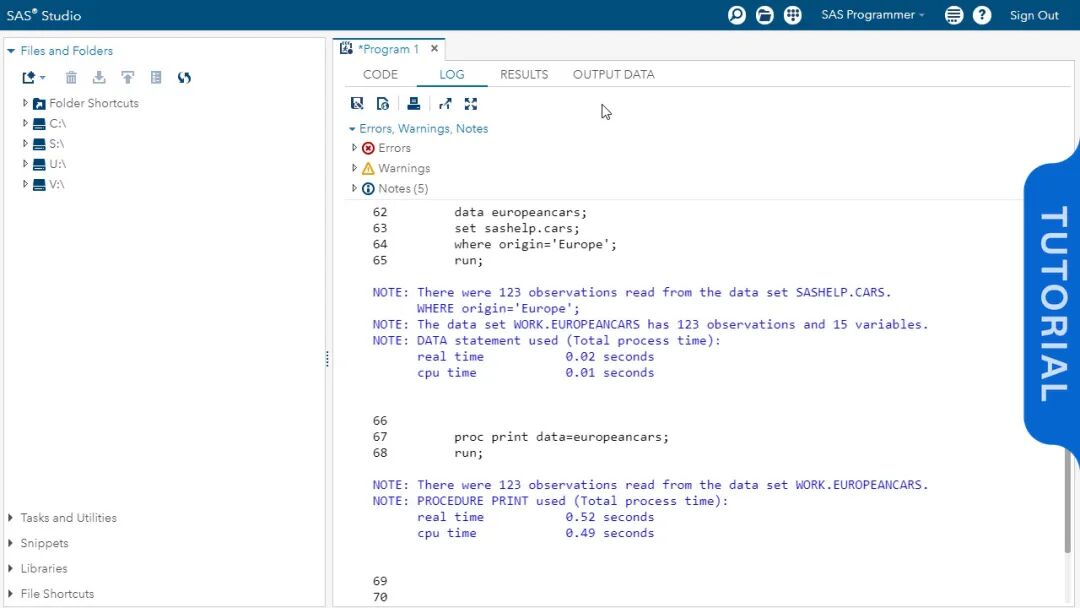1080x608 pixels.
Task: Click the Sign Out link
Action: coord(1034,15)
